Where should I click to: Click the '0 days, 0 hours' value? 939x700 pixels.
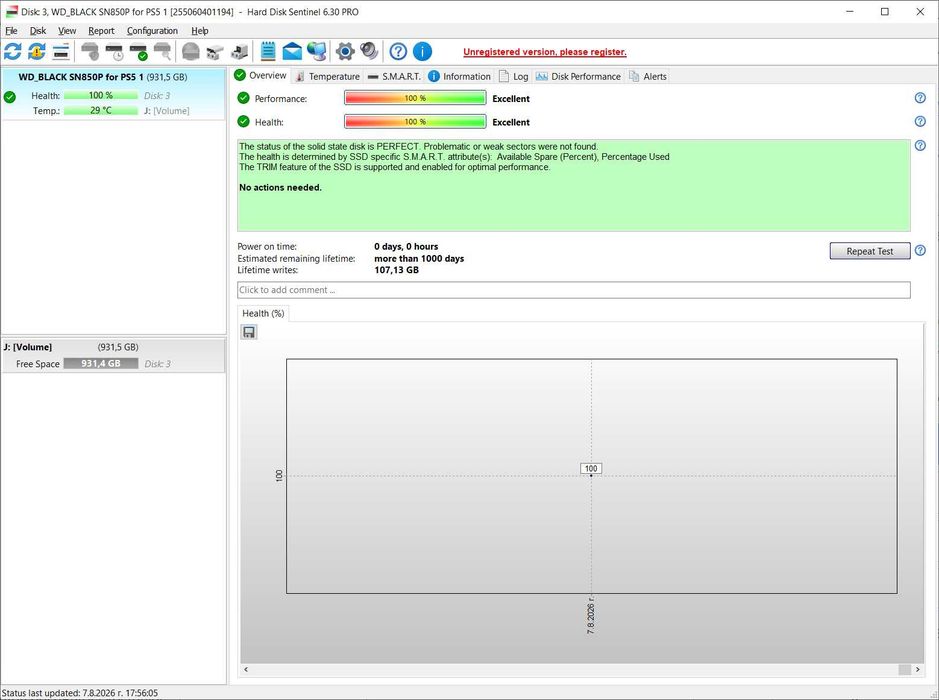(406, 247)
